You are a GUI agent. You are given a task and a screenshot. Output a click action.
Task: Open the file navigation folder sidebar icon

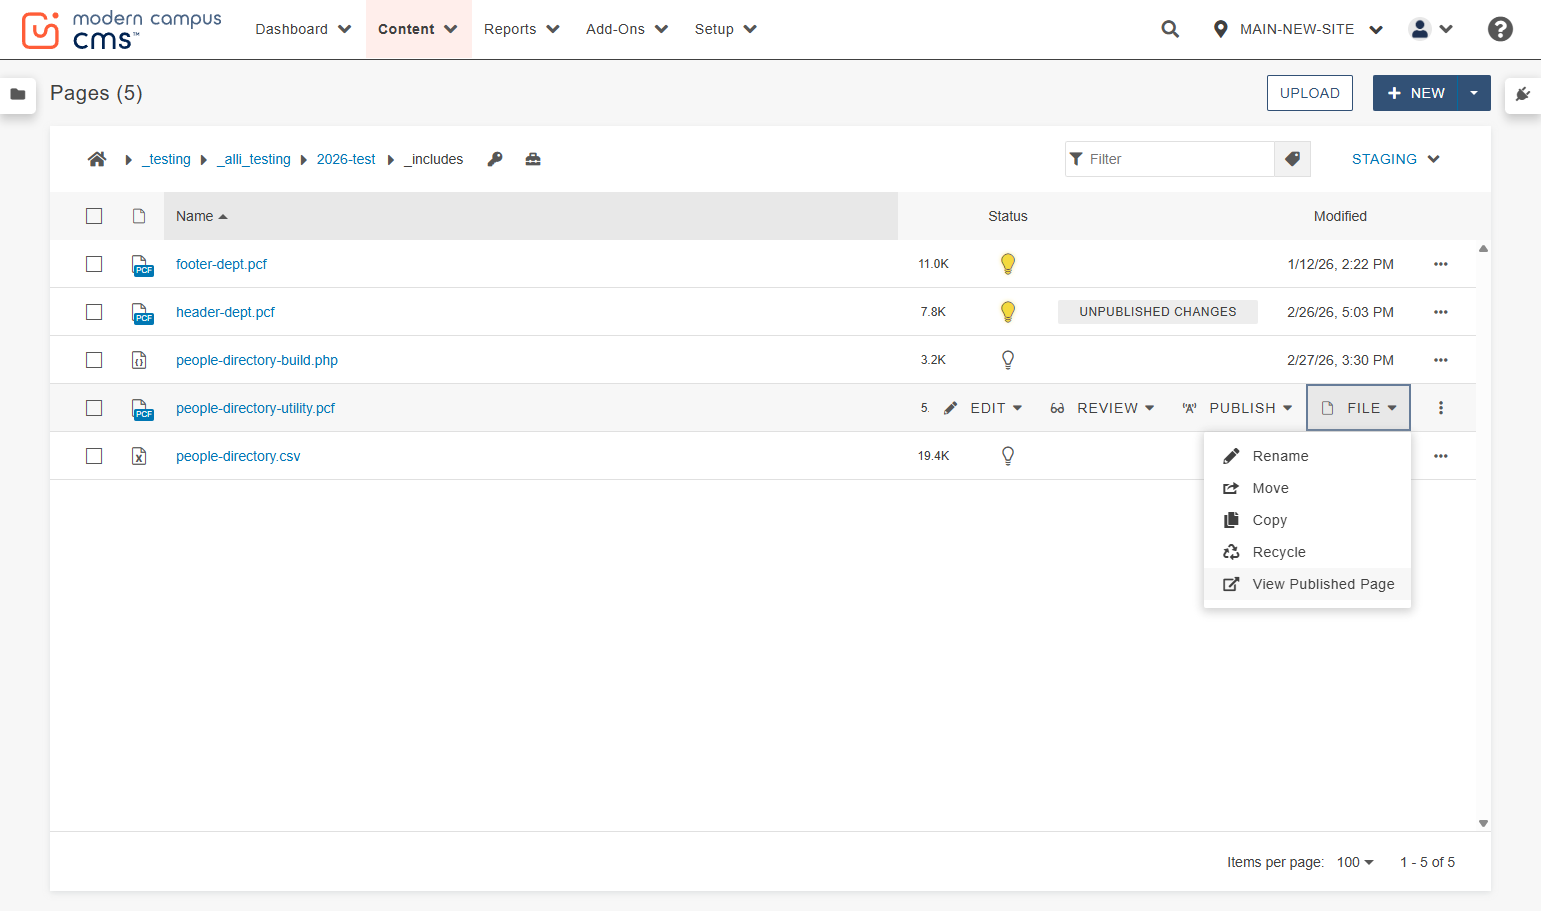click(x=18, y=94)
